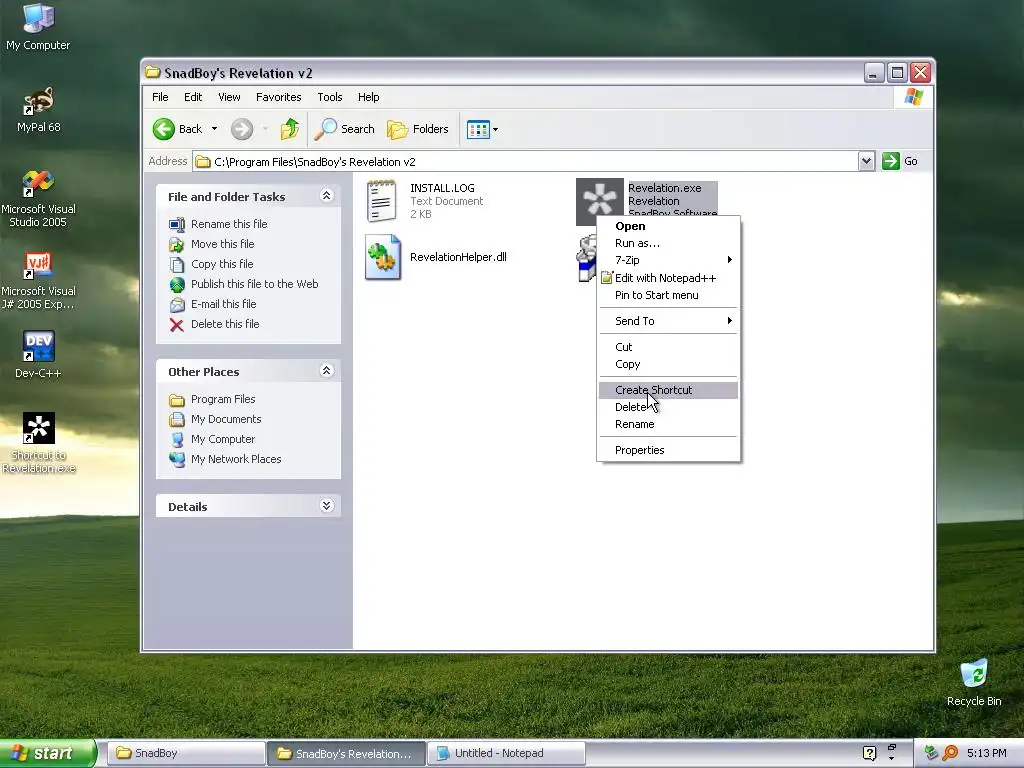Click Move this file link
This screenshot has width=1024, height=768.
tap(222, 244)
